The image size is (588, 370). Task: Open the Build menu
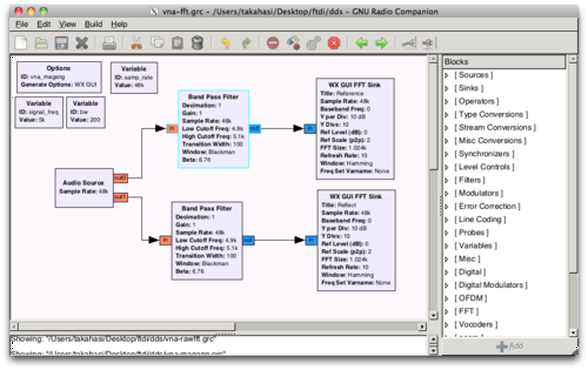93,24
